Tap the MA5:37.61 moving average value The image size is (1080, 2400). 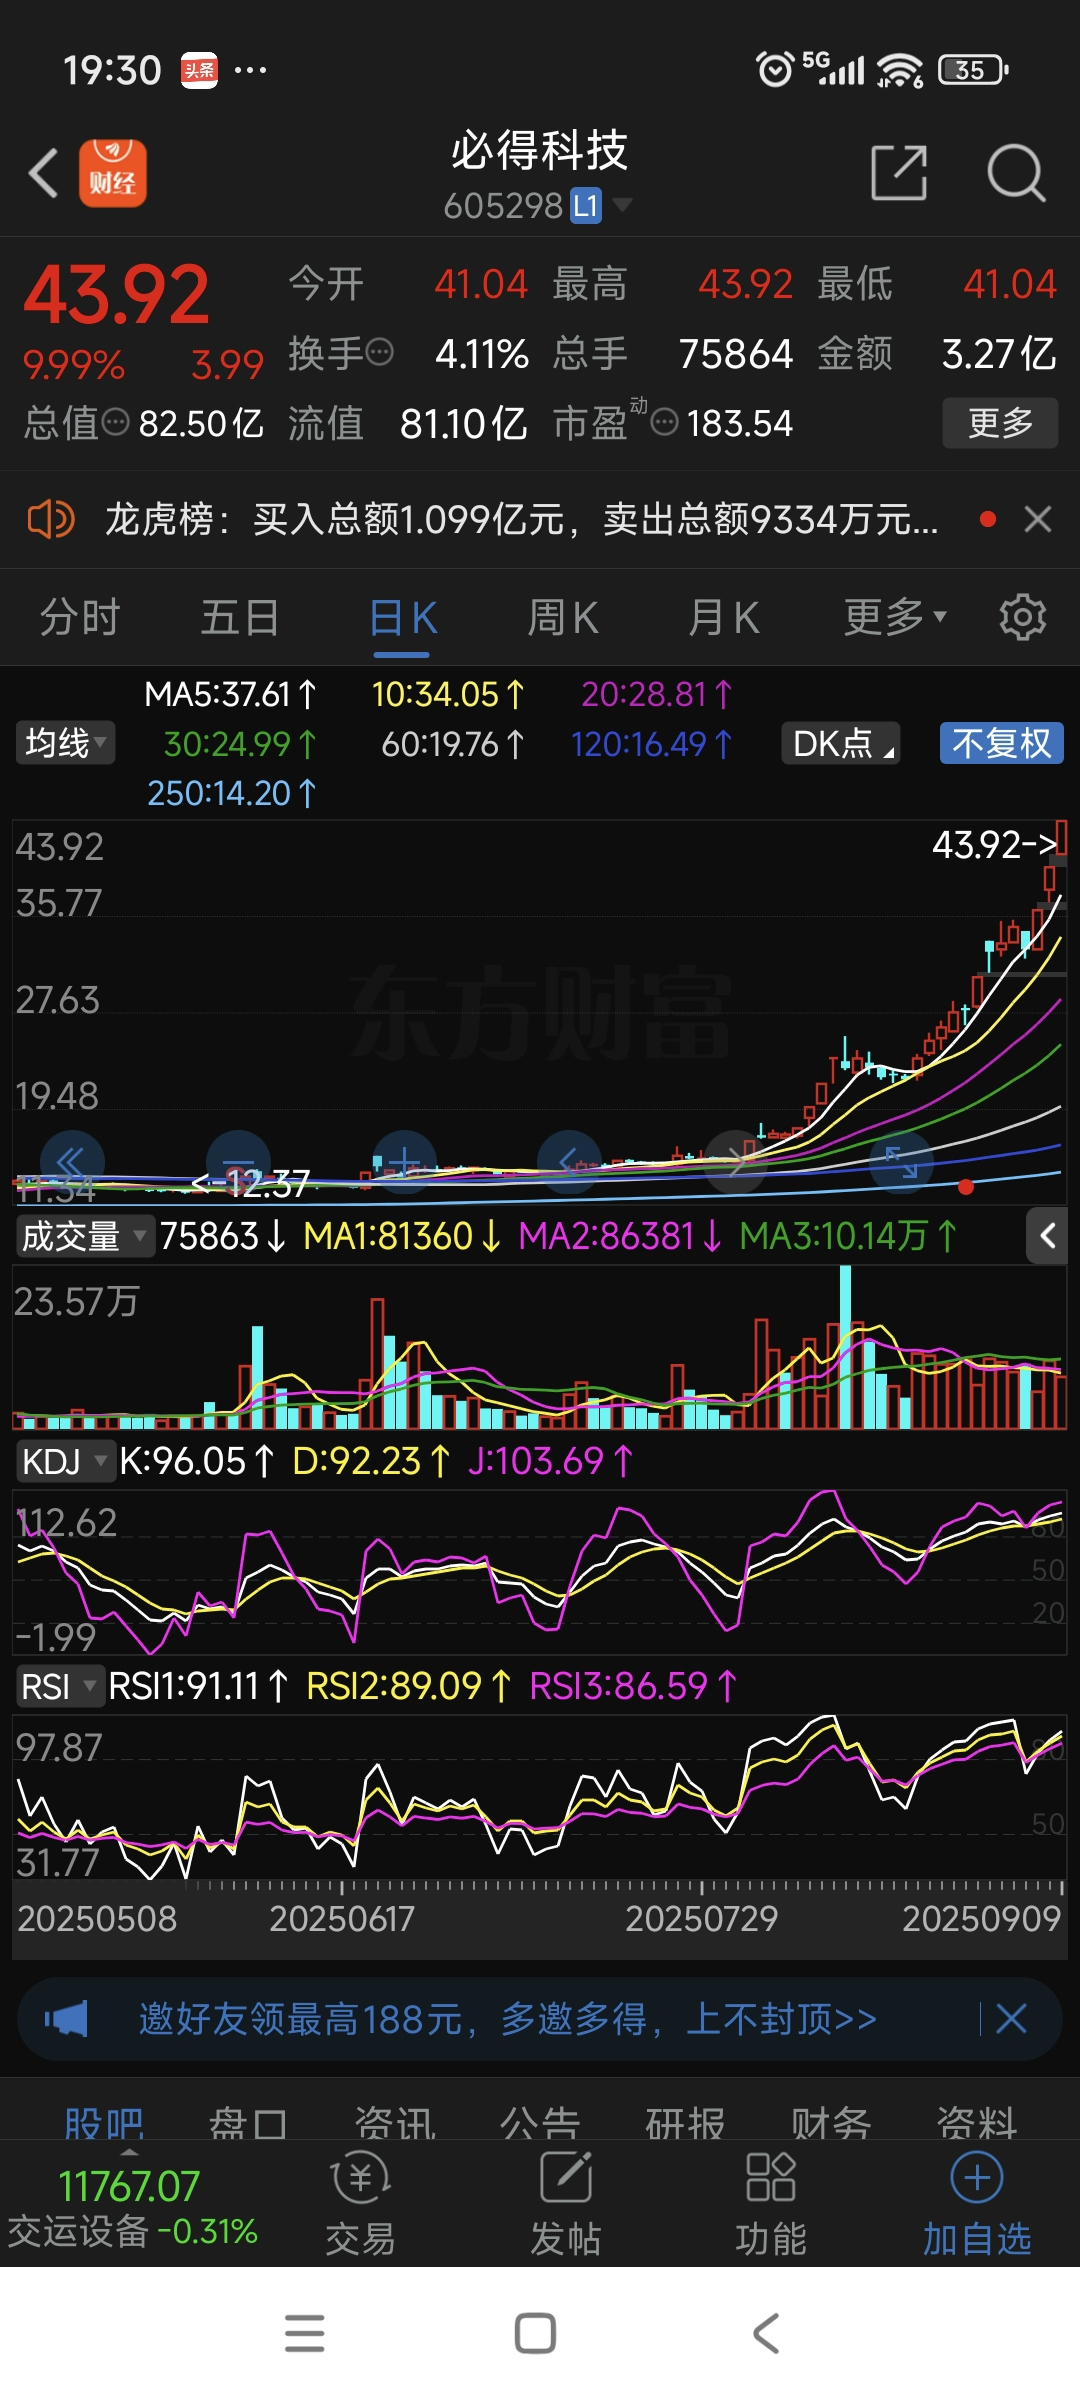pyautogui.click(x=230, y=694)
